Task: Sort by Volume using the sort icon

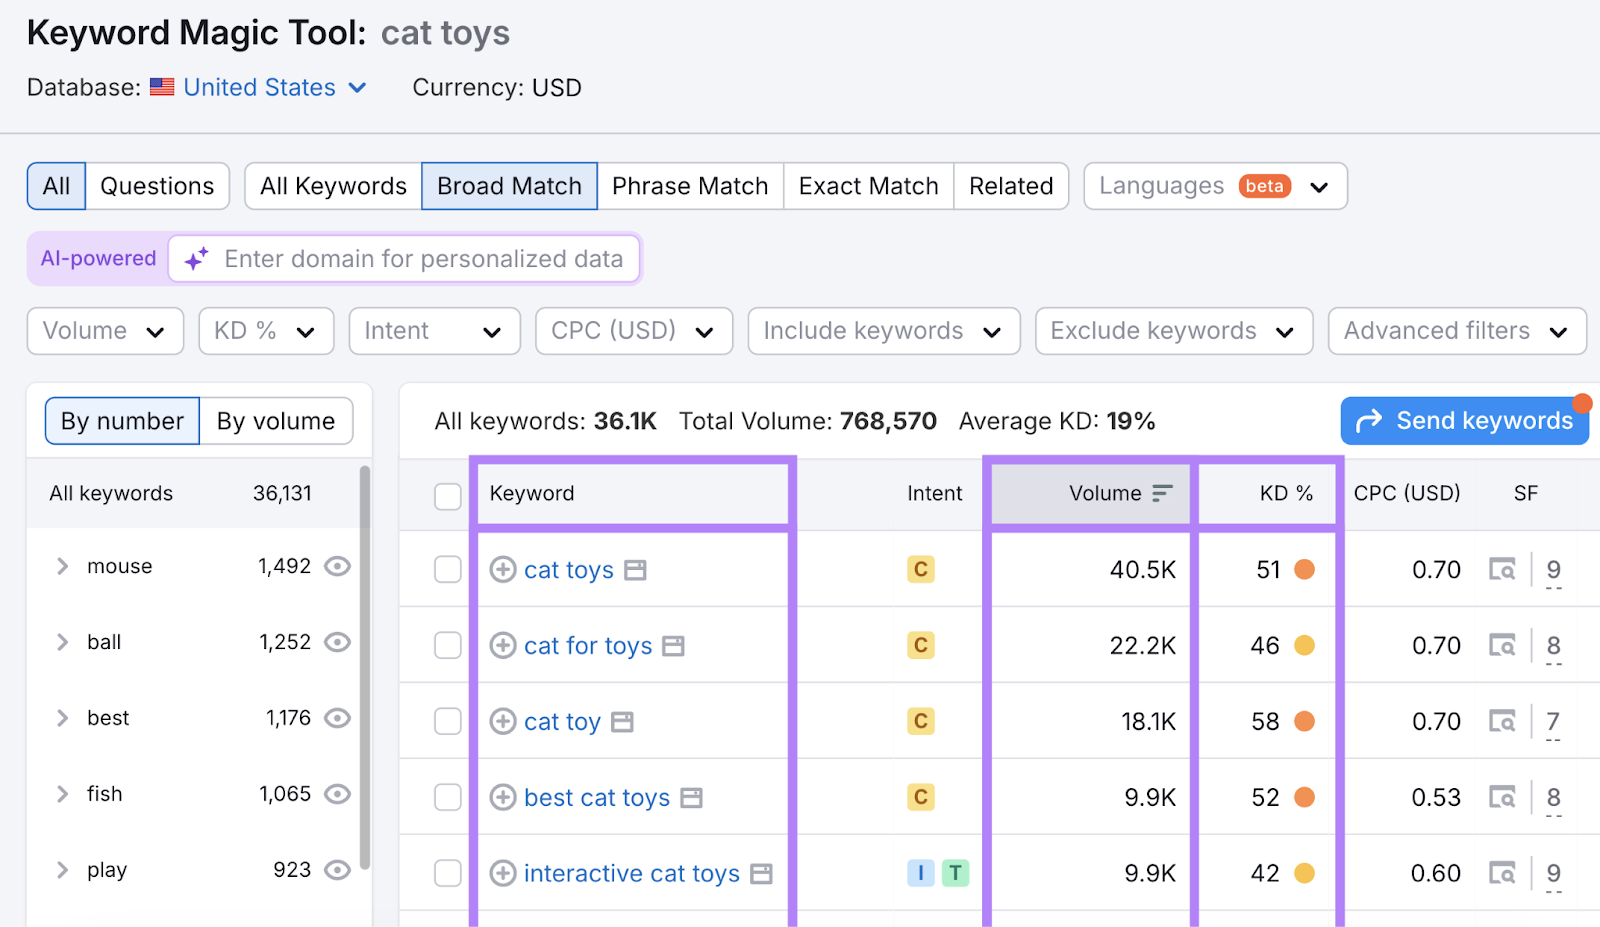Action: tap(1160, 493)
